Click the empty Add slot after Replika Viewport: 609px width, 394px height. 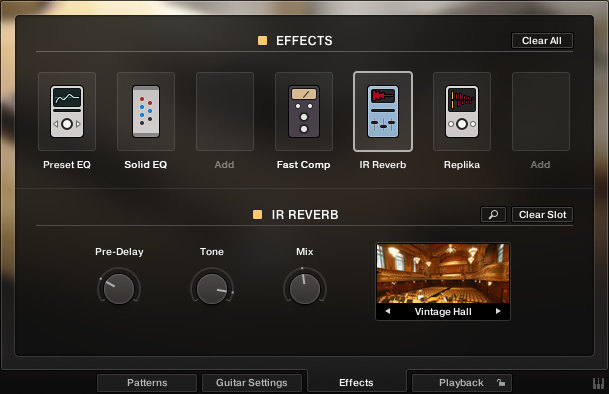[x=541, y=112]
